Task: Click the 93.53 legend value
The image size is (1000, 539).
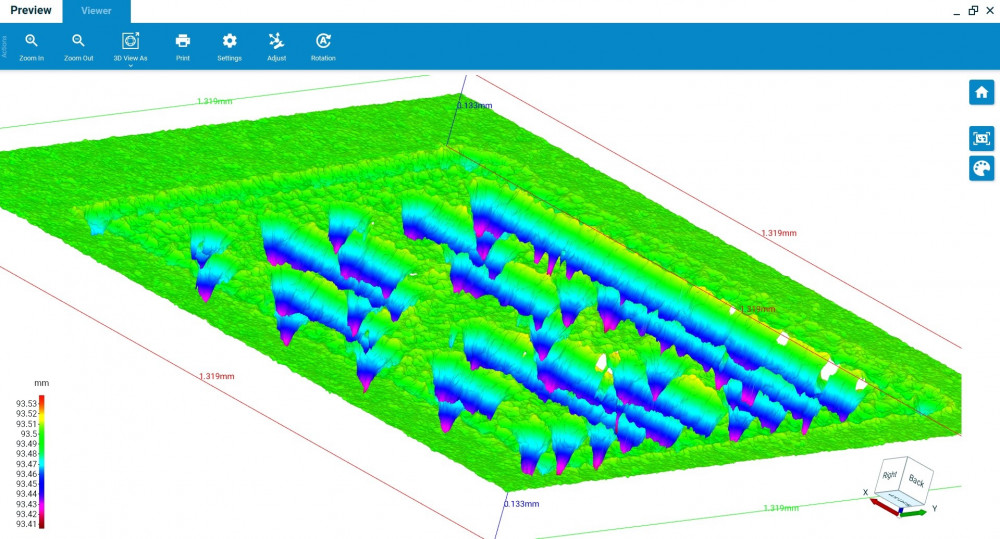Action: (27, 404)
